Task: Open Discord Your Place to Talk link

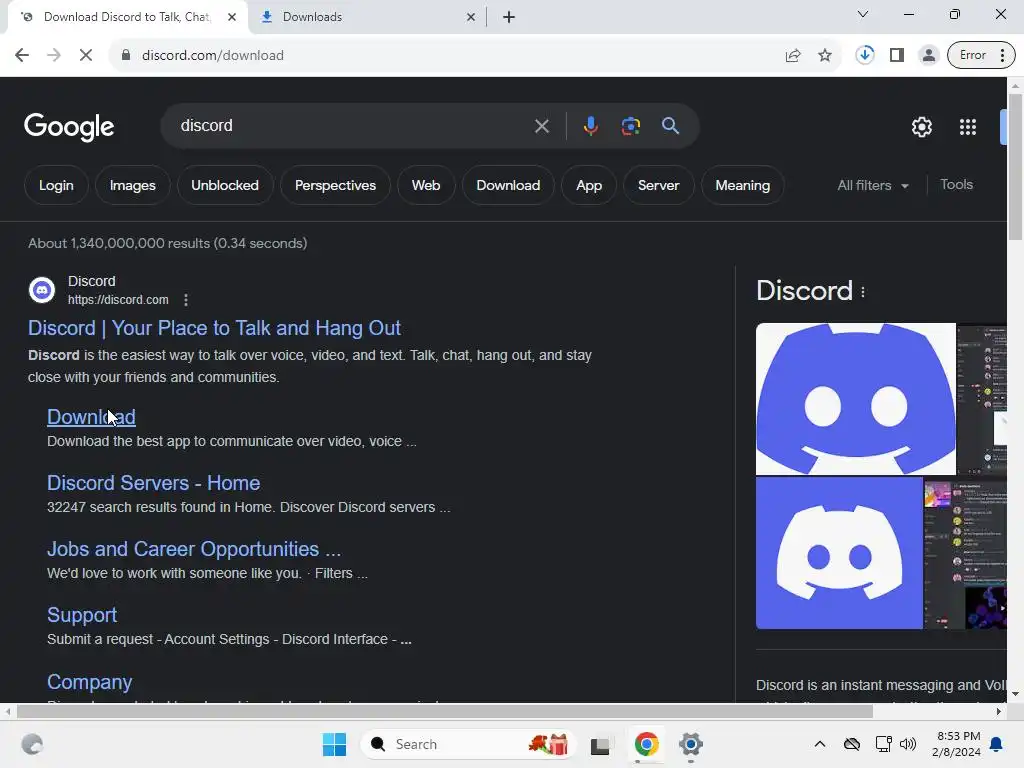Action: click(214, 328)
